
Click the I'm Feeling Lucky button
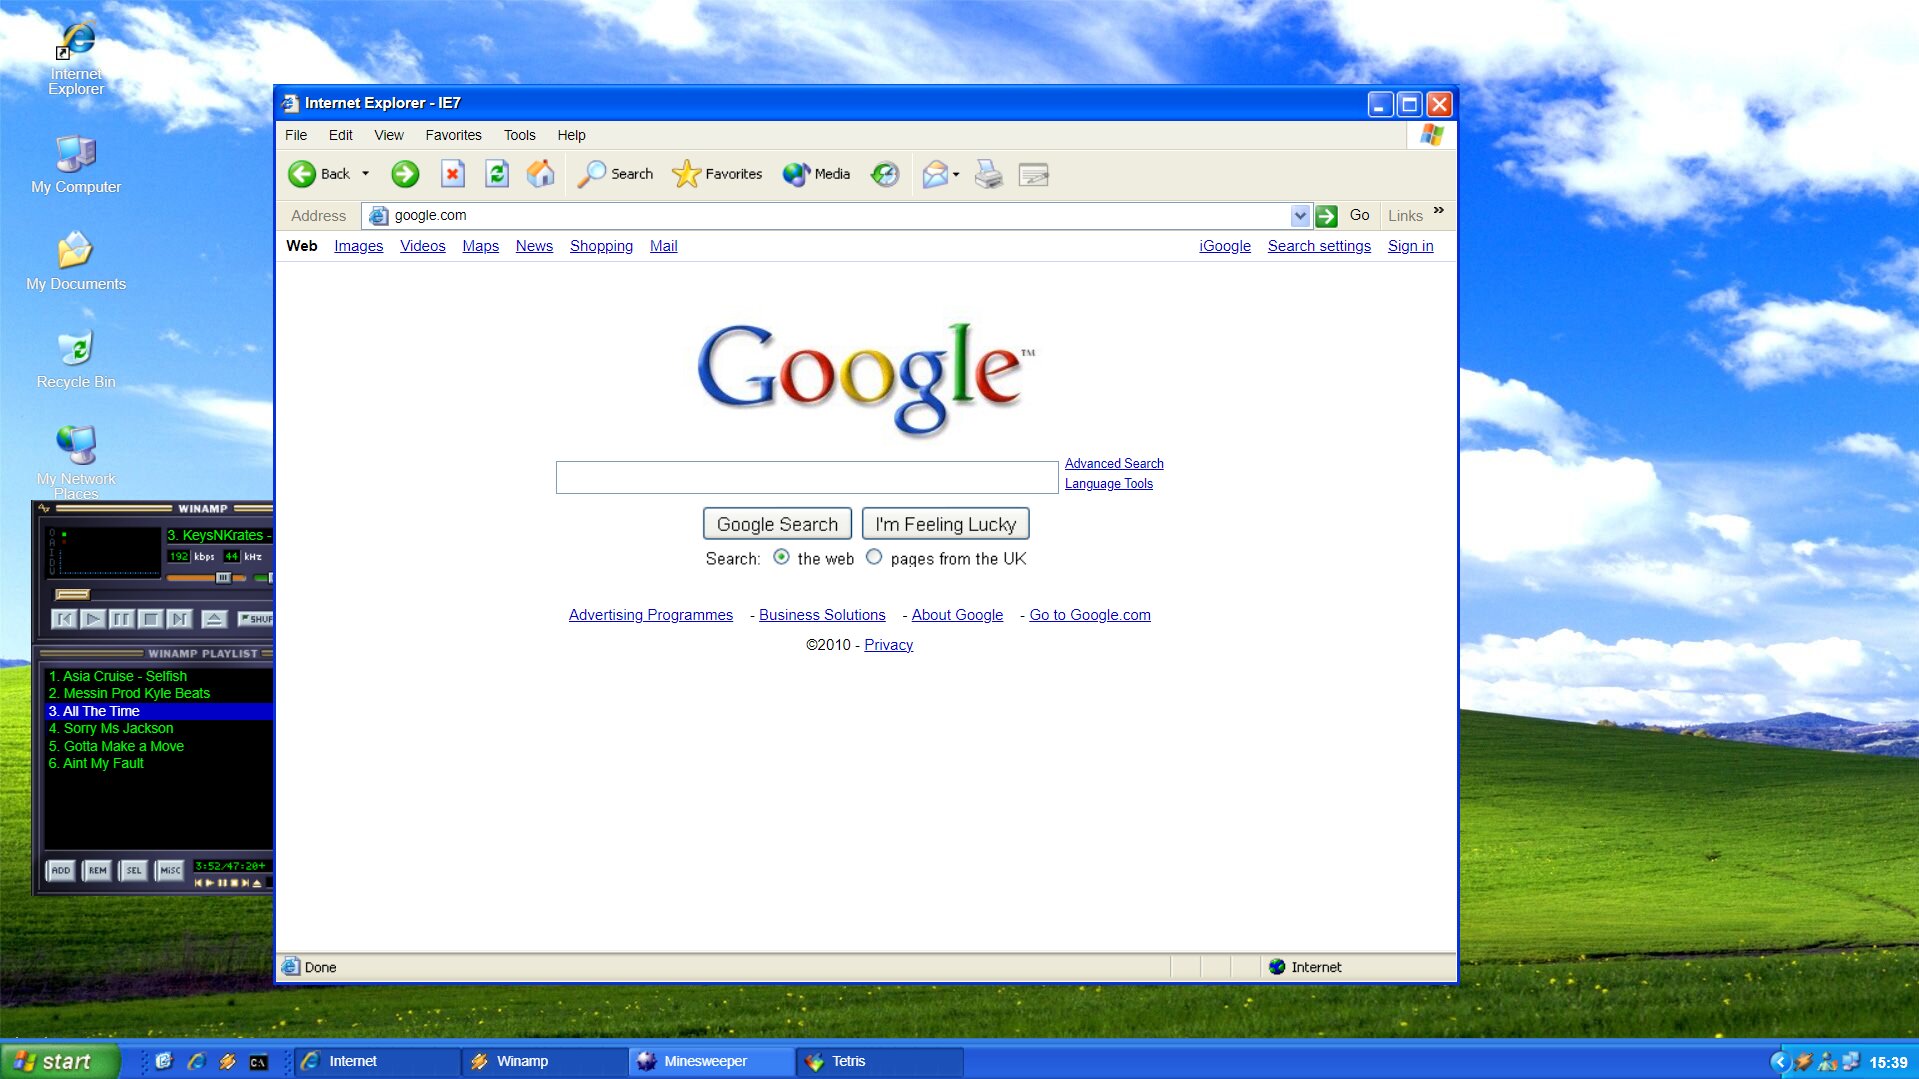click(x=945, y=524)
